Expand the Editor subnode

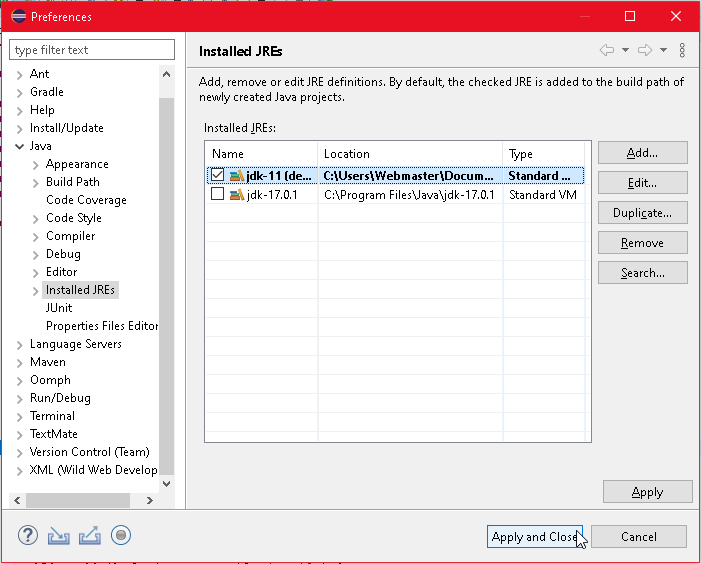36,273
